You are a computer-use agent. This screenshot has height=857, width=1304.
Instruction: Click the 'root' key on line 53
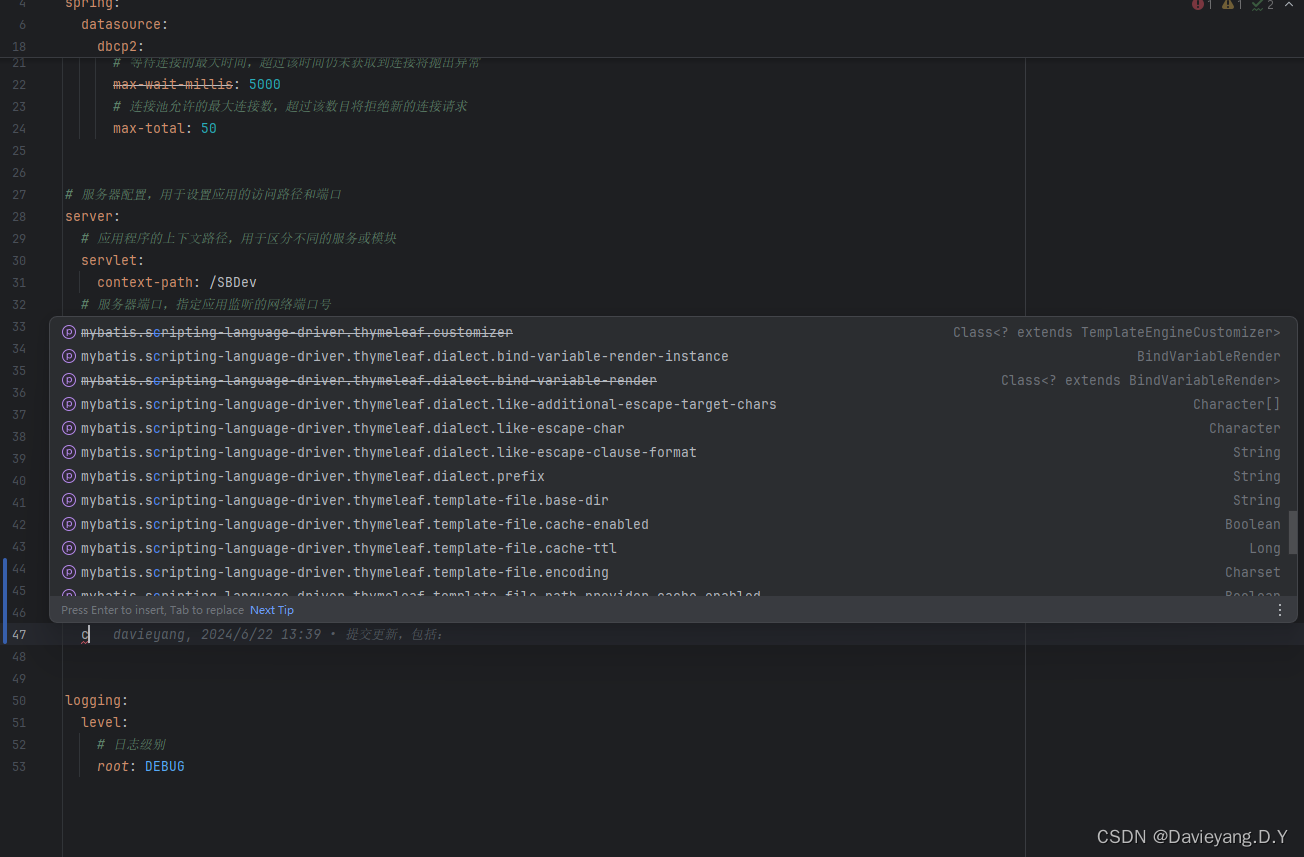click(x=113, y=766)
